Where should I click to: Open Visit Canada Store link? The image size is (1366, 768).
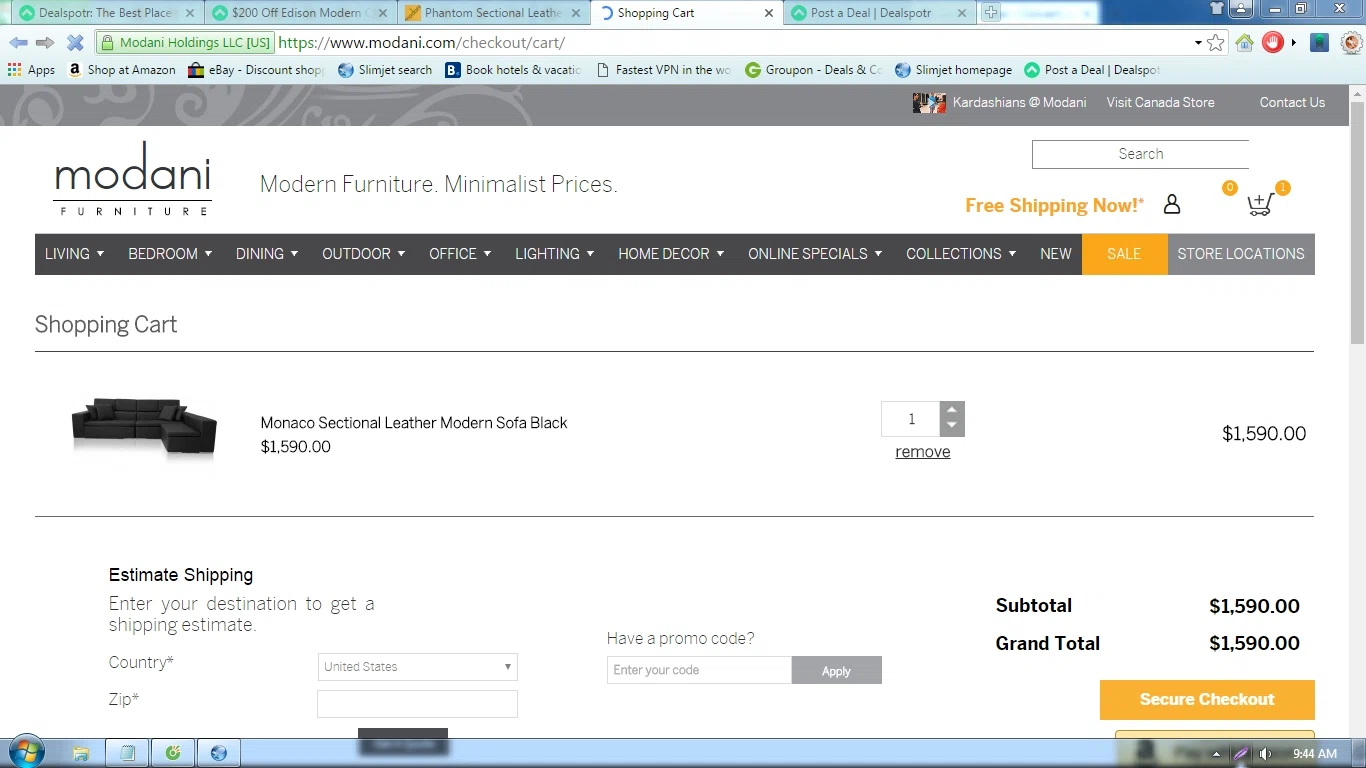click(1160, 102)
